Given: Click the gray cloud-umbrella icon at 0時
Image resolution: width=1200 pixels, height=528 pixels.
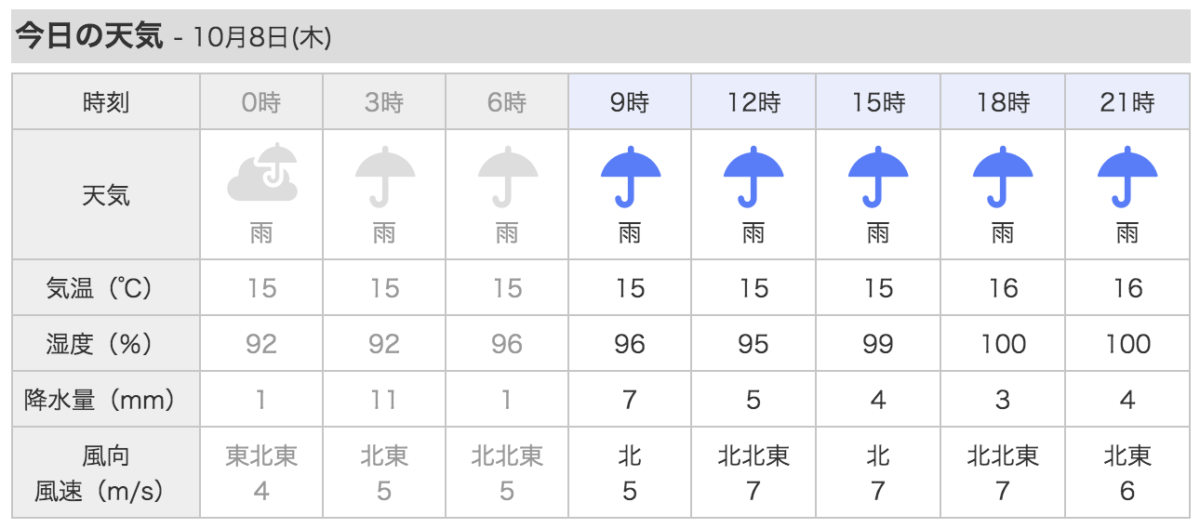Looking at the screenshot, I should tap(261, 175).
